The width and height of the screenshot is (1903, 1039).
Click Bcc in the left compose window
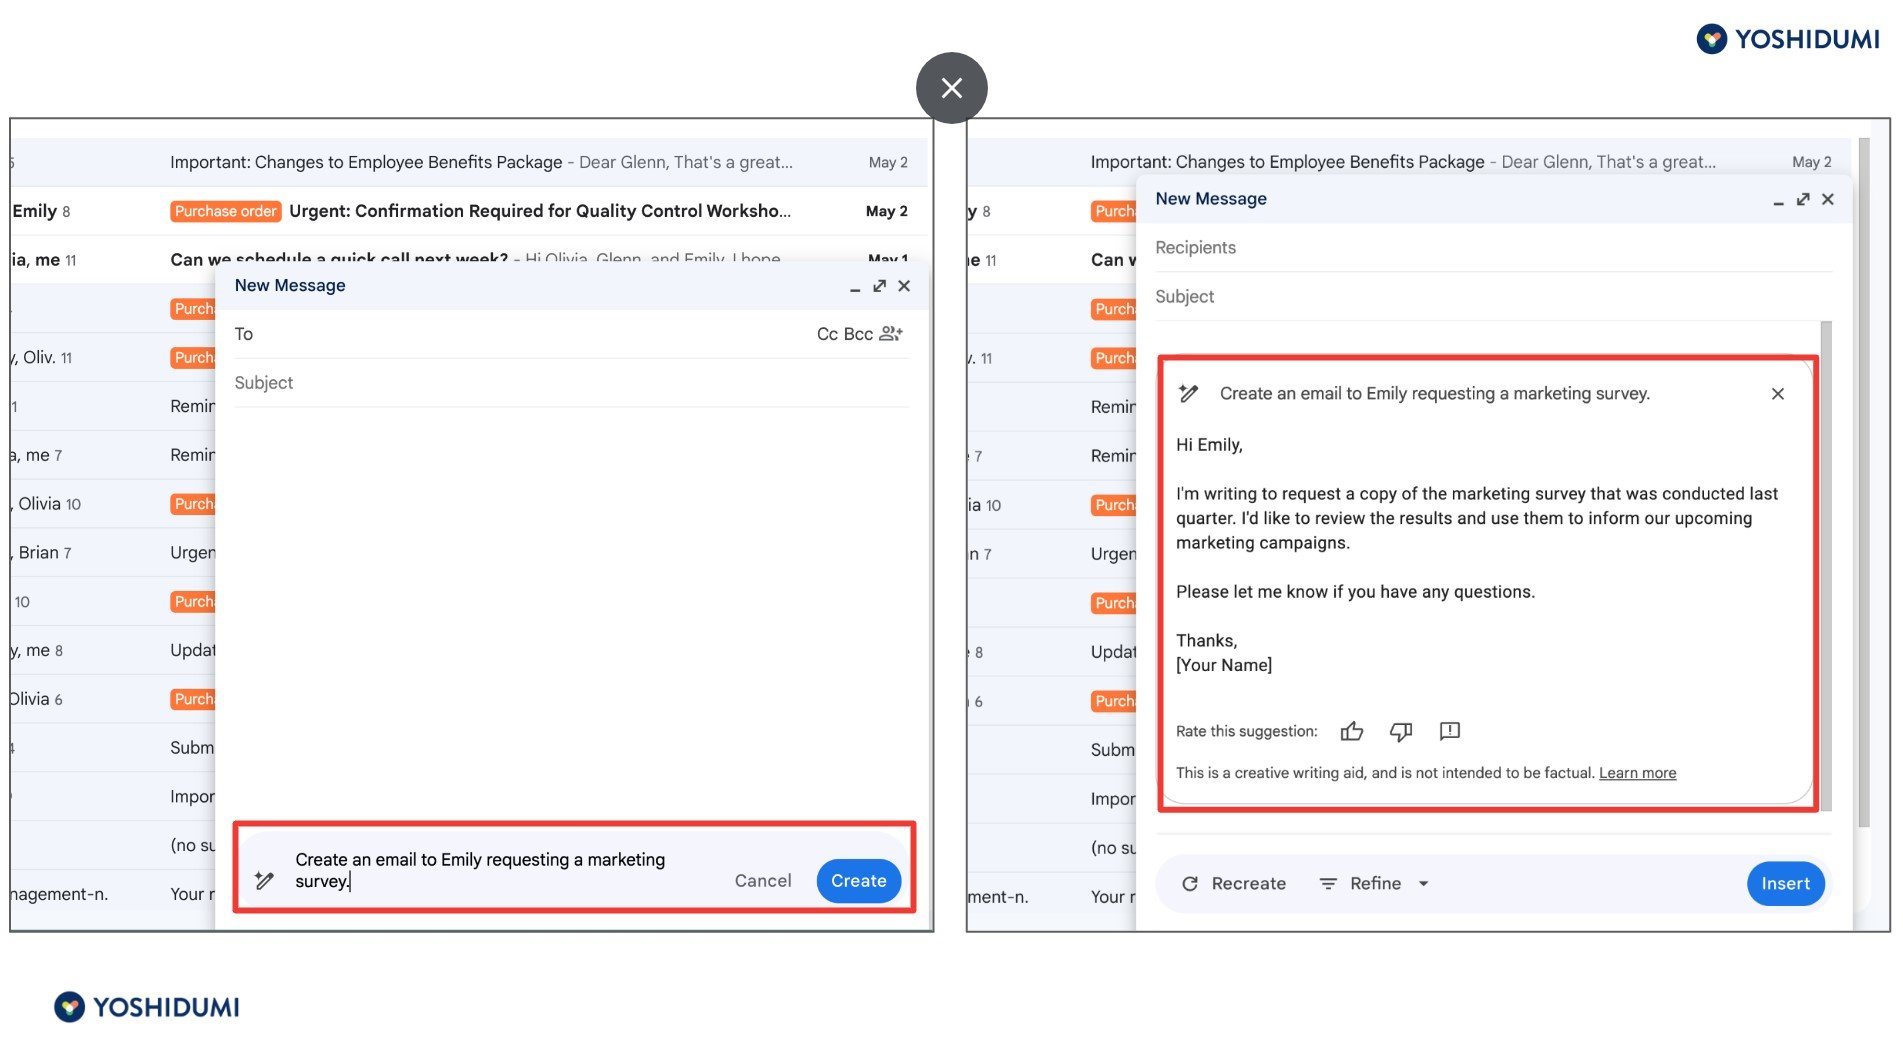pos(858,334)
